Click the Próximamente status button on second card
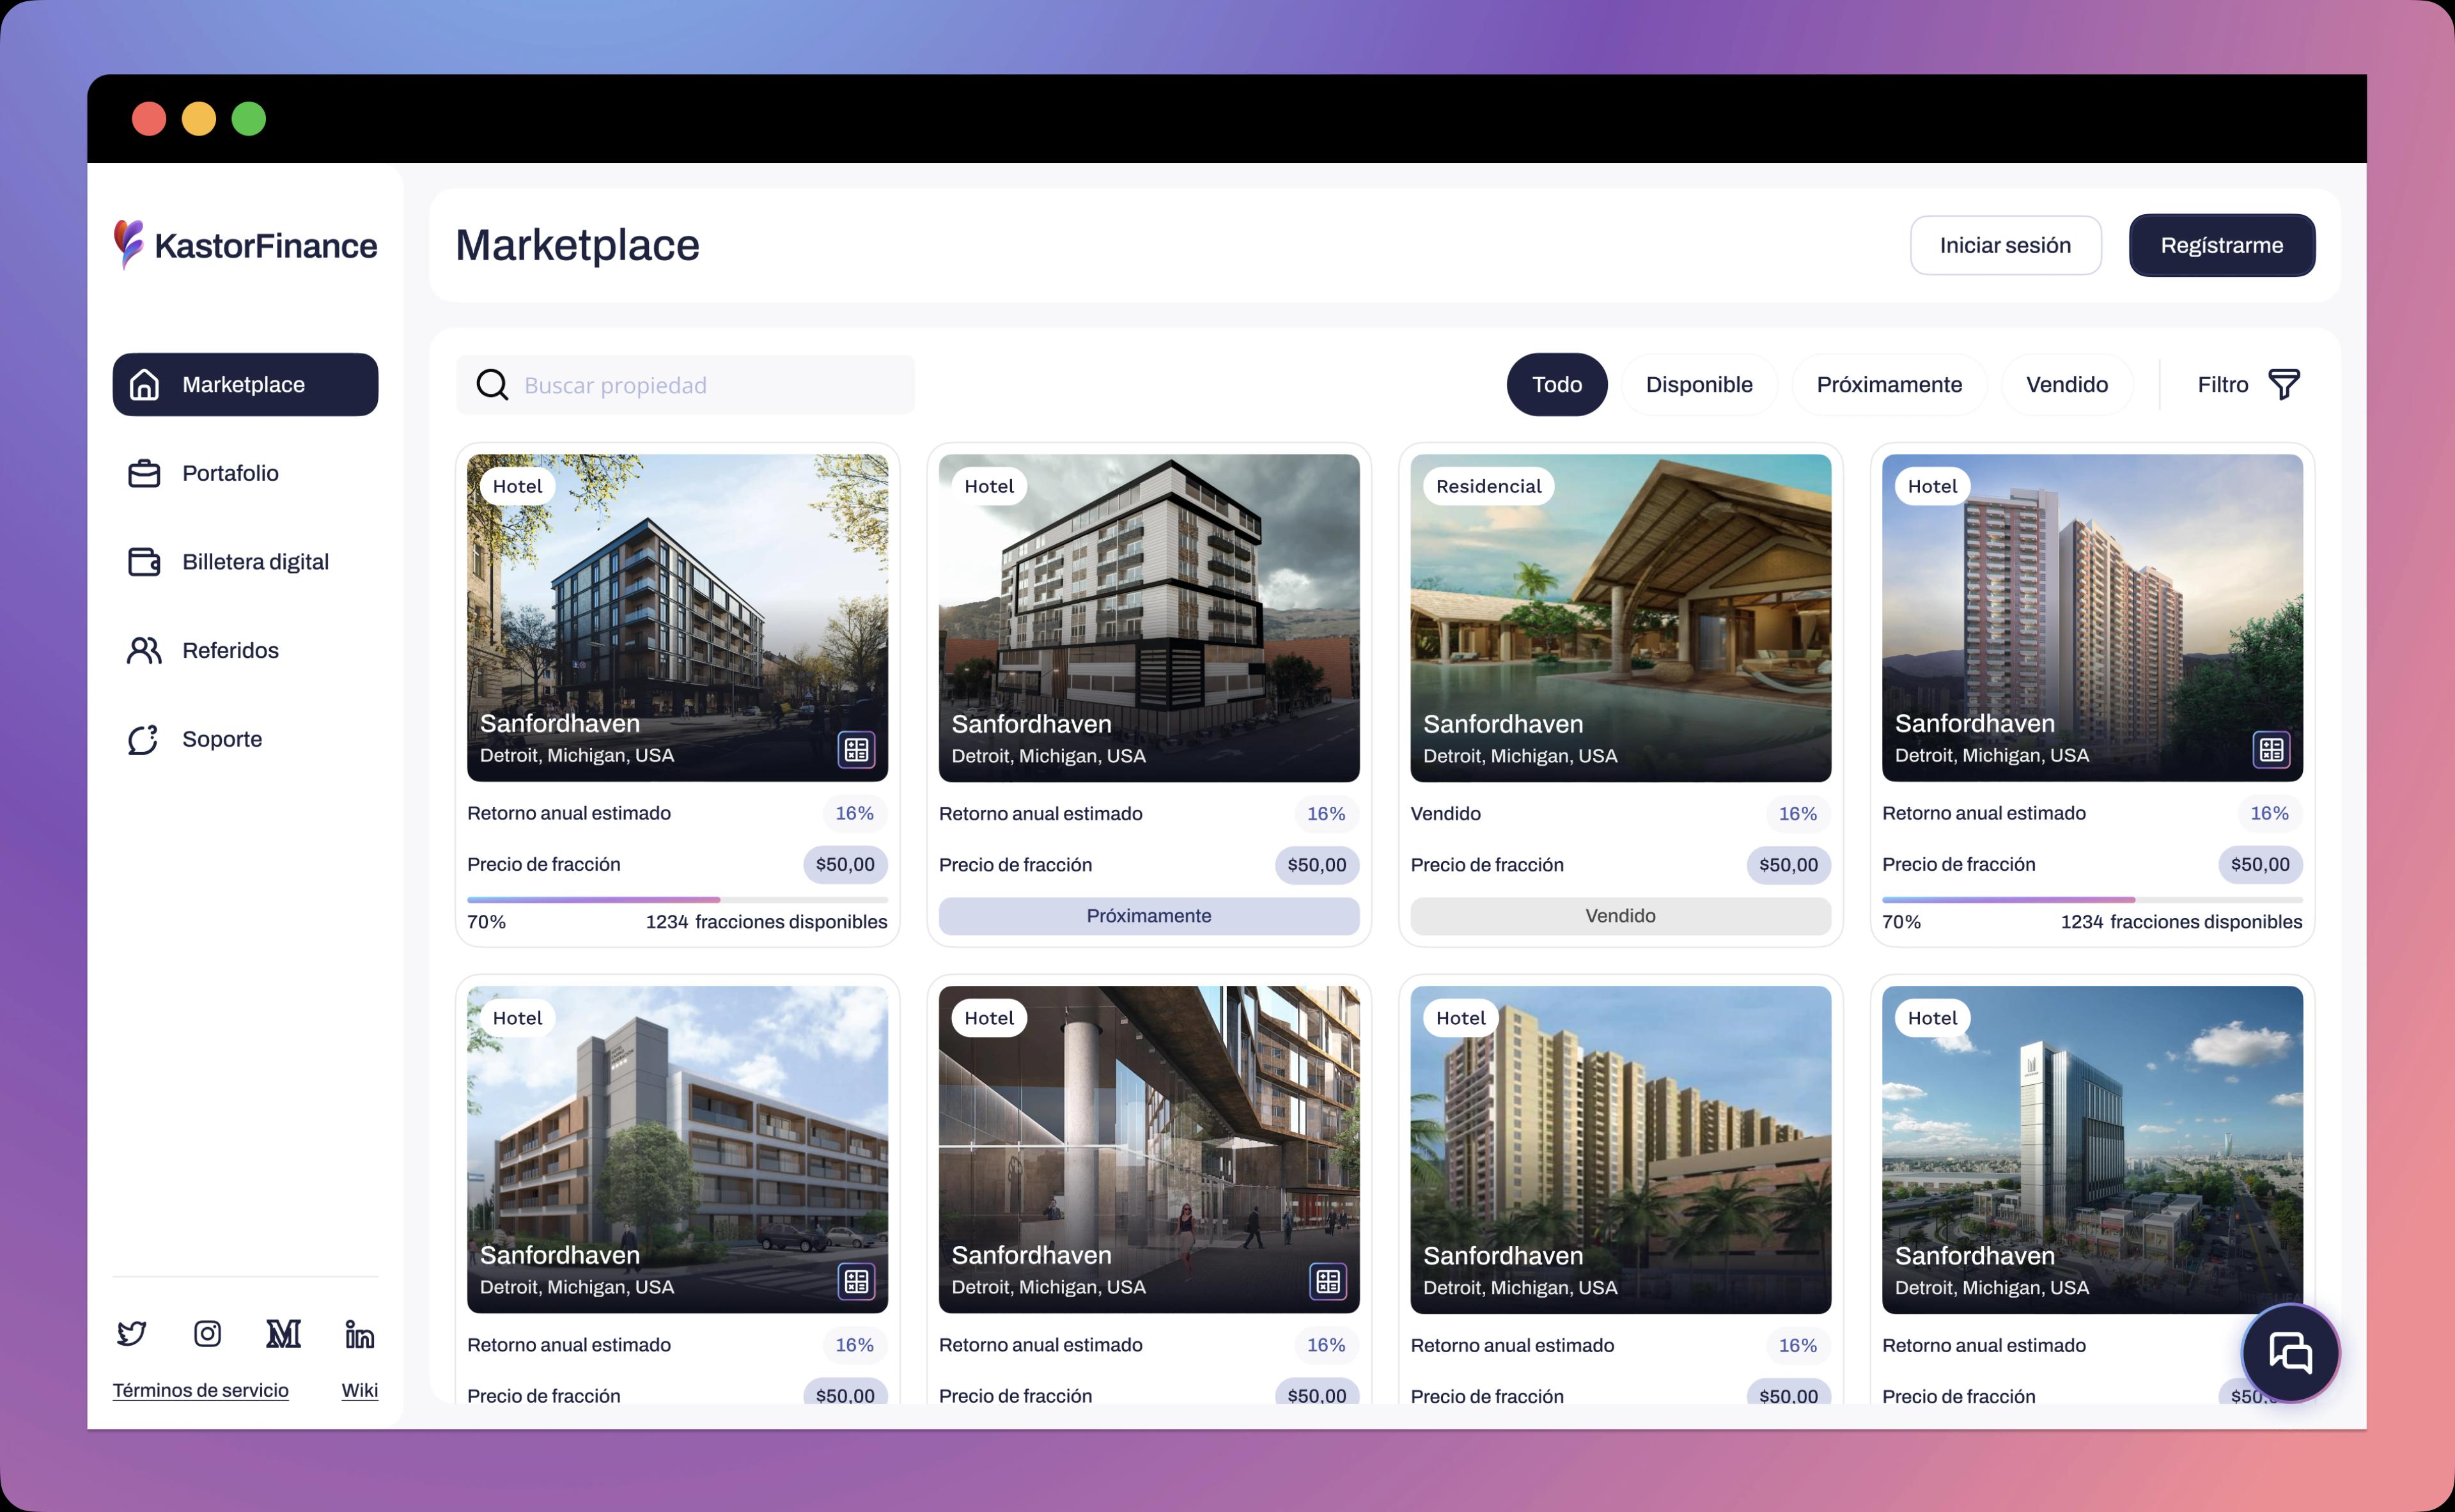Viewport: 2455px width, 1512px height. point(1149,916)
